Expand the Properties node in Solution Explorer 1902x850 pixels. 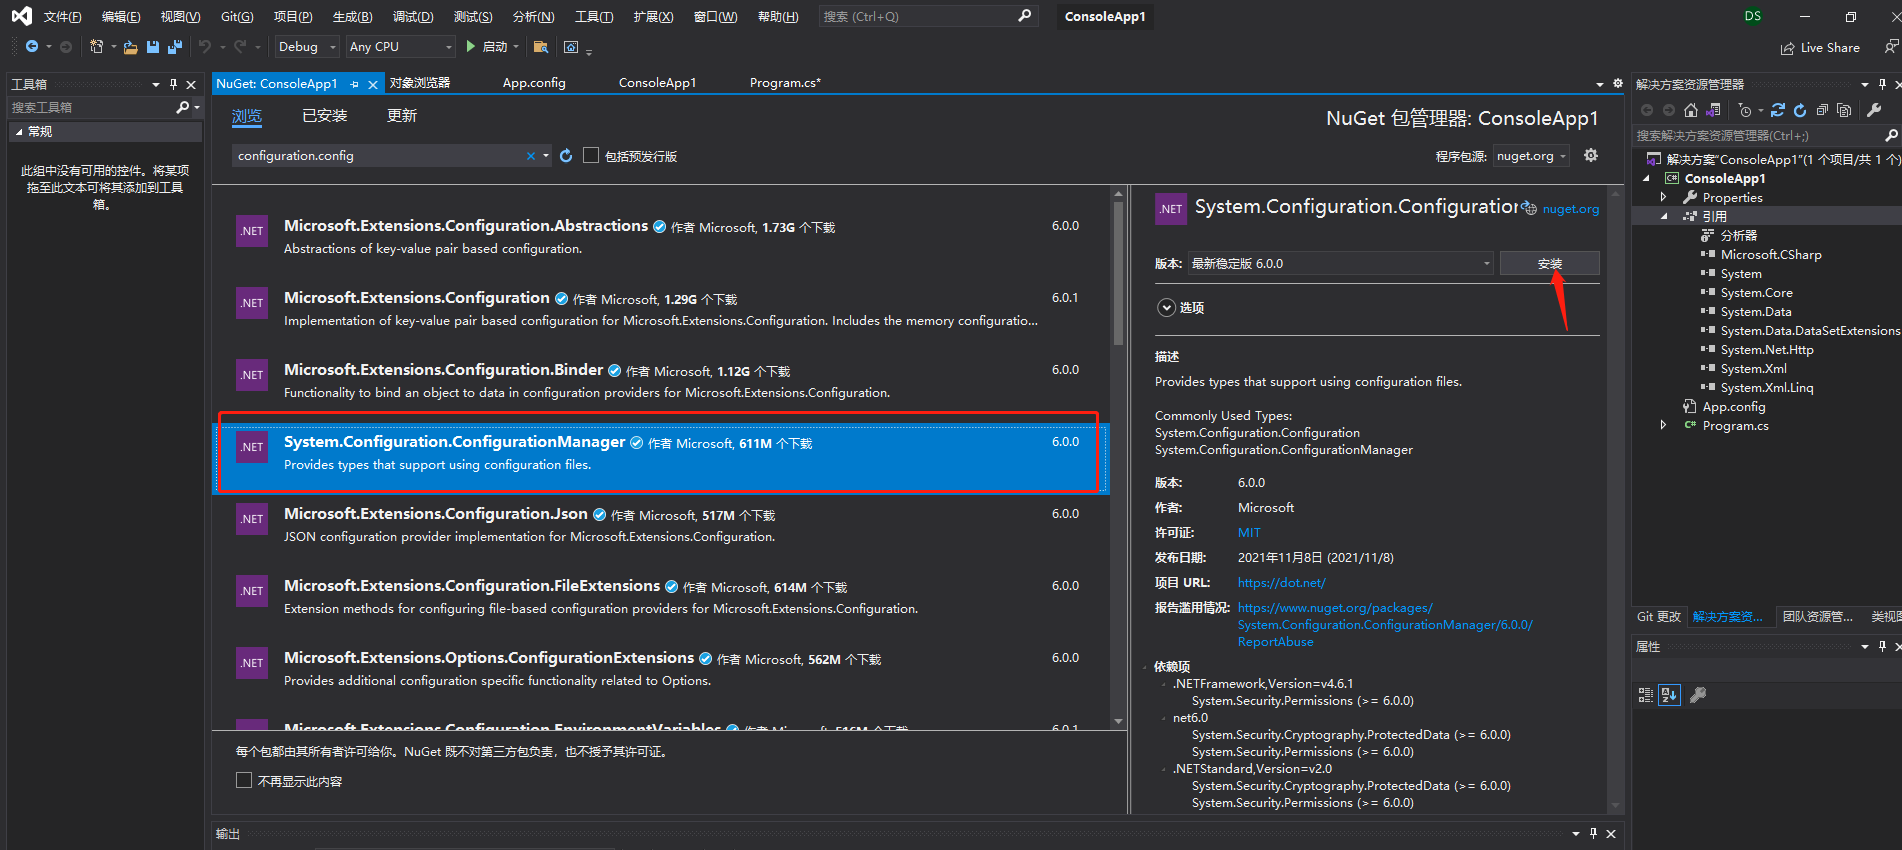[x=1664, y=197]
